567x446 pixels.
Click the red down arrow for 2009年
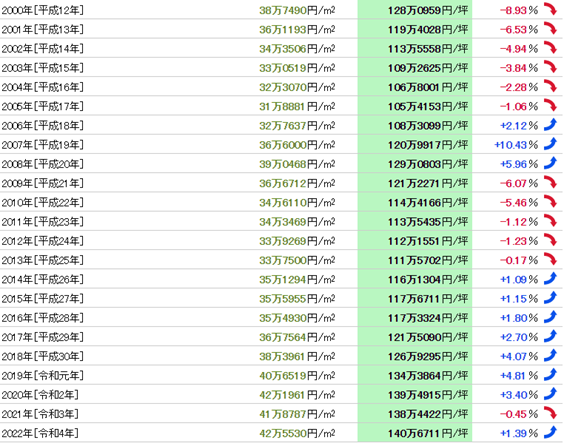coord(550,182)
